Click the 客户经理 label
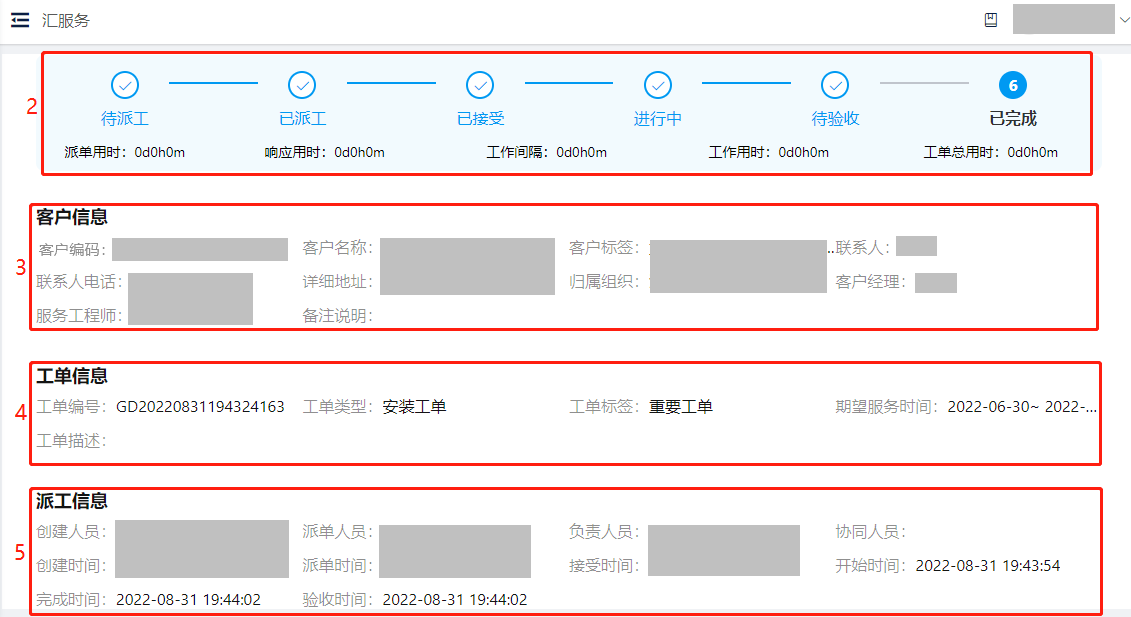 pos(871,281)
